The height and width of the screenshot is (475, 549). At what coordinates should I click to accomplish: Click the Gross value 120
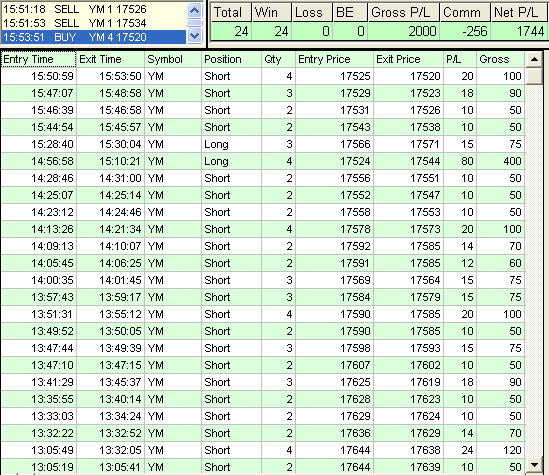point(501,450)
